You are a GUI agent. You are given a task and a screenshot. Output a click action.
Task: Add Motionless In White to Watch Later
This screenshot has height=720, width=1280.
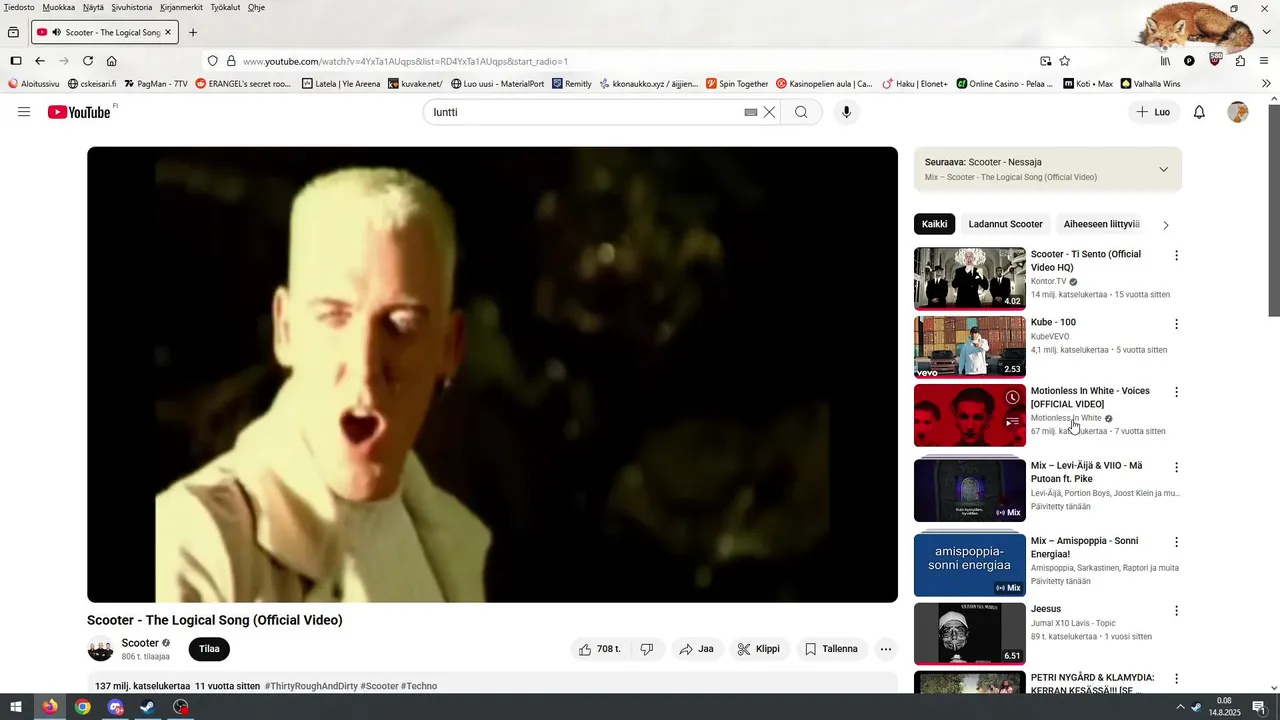1012,398
